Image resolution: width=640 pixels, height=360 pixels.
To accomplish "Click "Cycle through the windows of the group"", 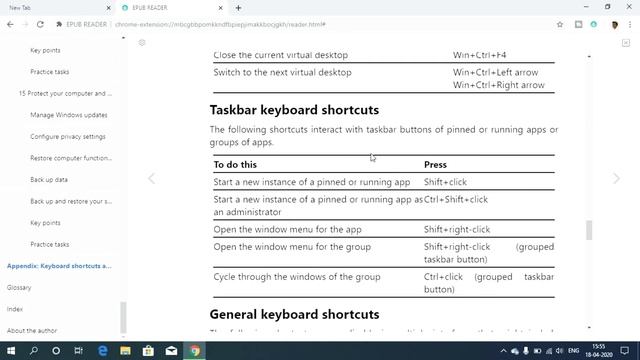I will coord(297,277).
